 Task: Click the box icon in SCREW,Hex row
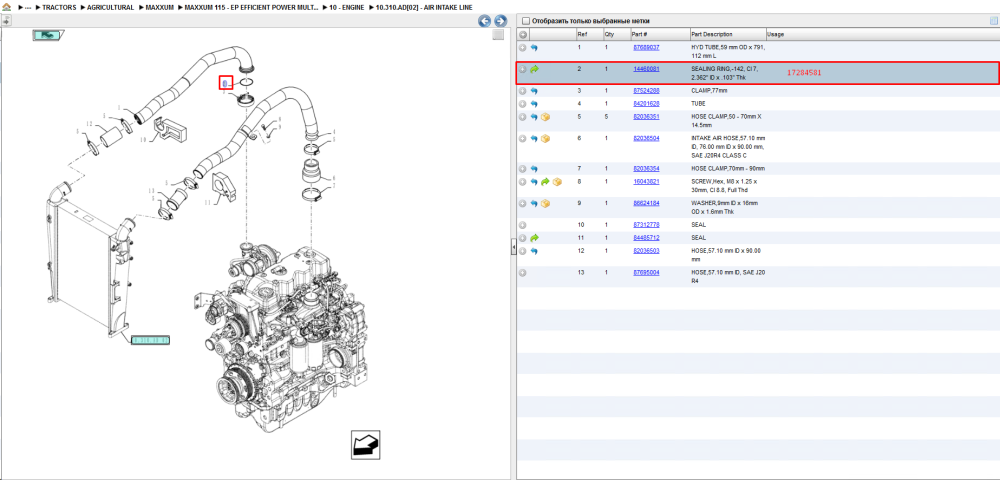(557, 182)
